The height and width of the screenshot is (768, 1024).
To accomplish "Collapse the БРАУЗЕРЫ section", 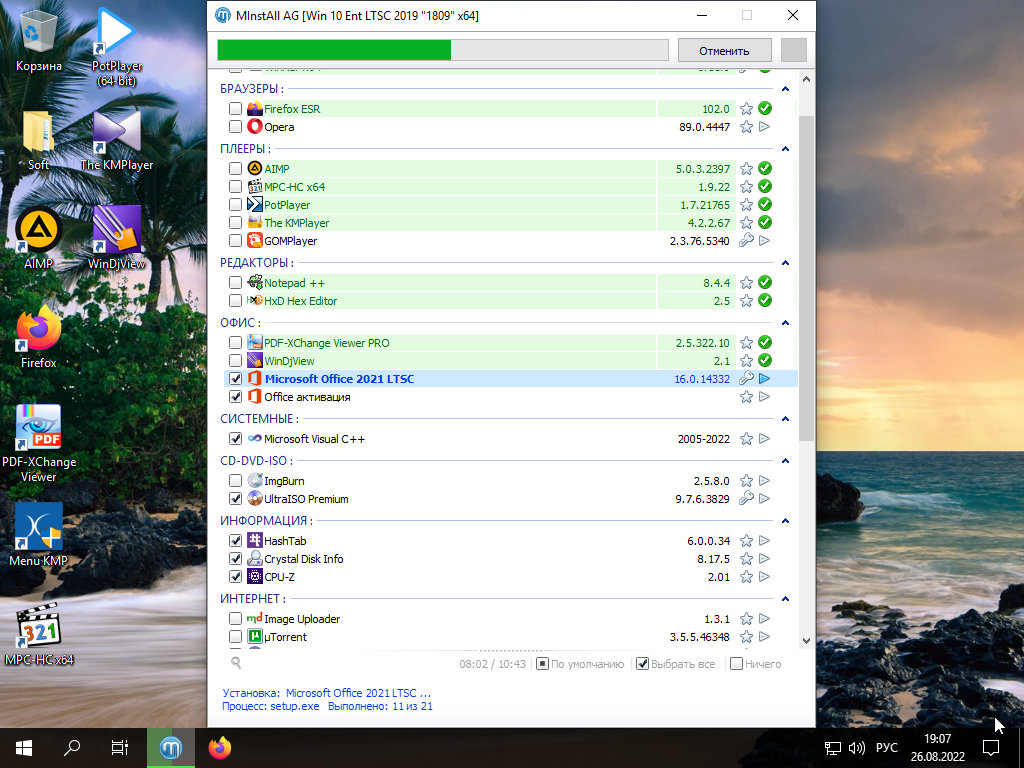I will pyautogui.click(x=786, y=89).
